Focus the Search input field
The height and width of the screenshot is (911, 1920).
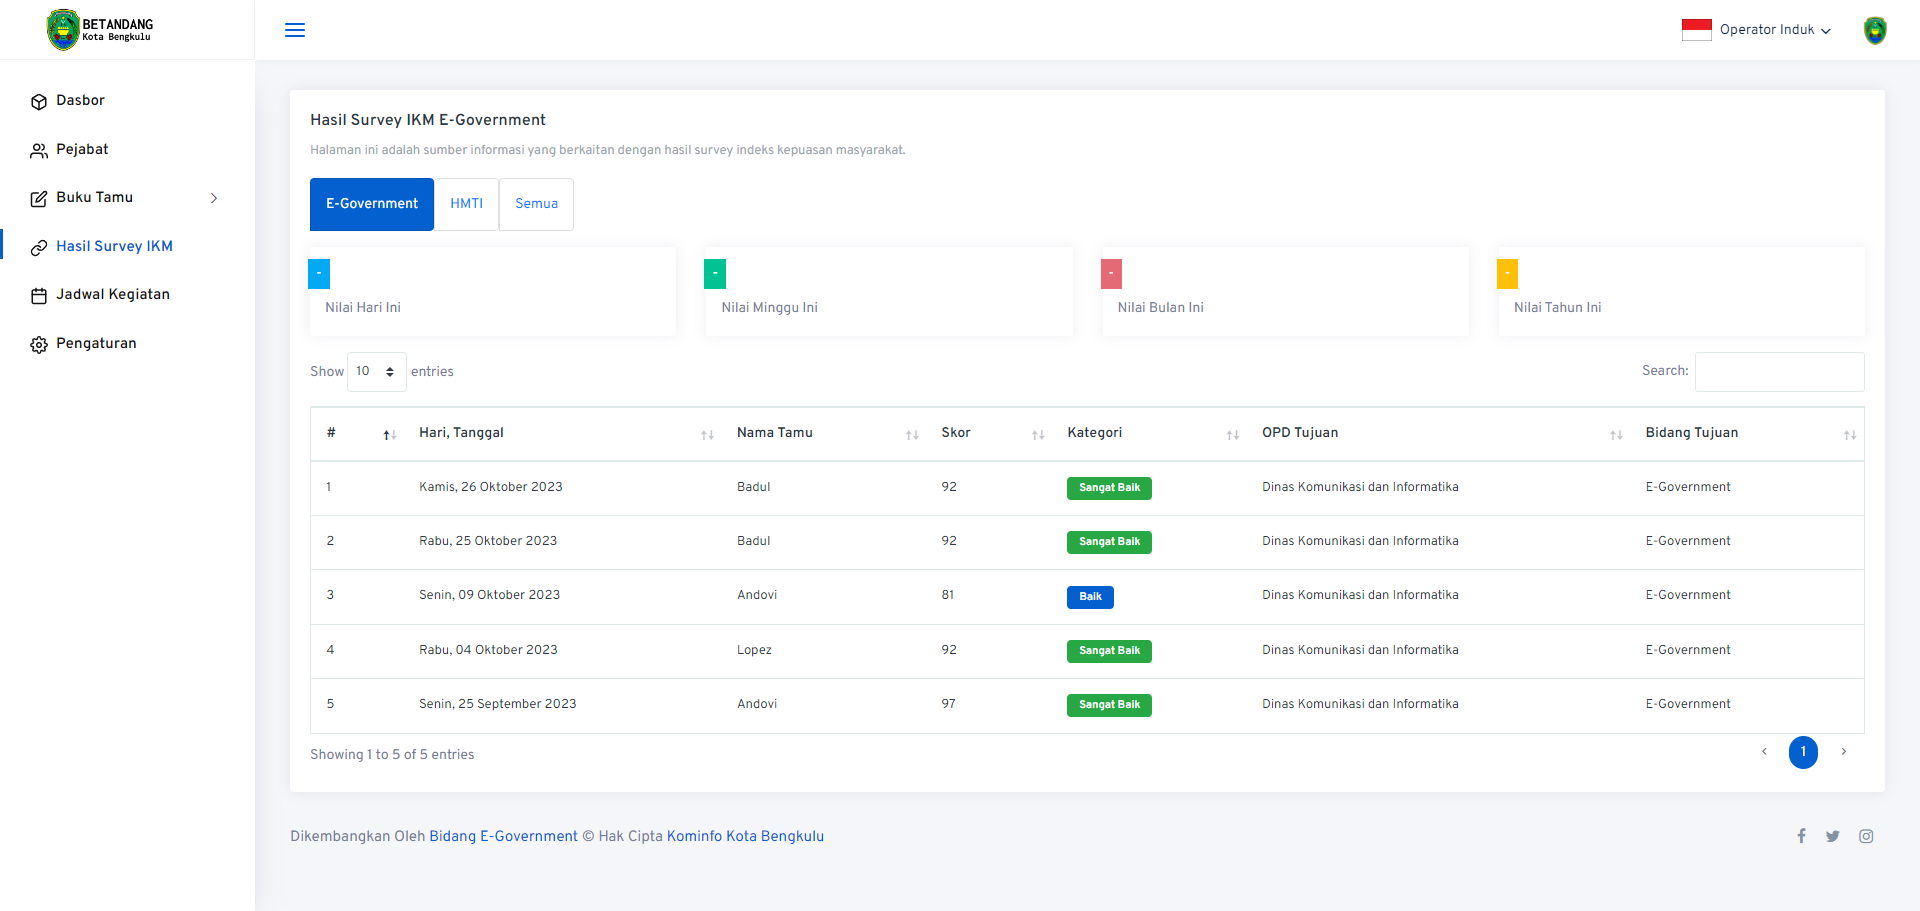[x=1779, y=372]
